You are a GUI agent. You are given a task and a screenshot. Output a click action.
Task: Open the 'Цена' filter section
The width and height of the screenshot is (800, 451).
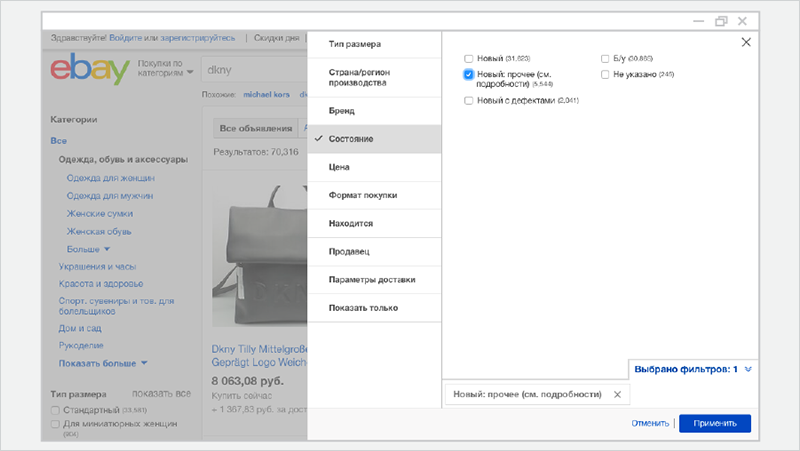374,167
